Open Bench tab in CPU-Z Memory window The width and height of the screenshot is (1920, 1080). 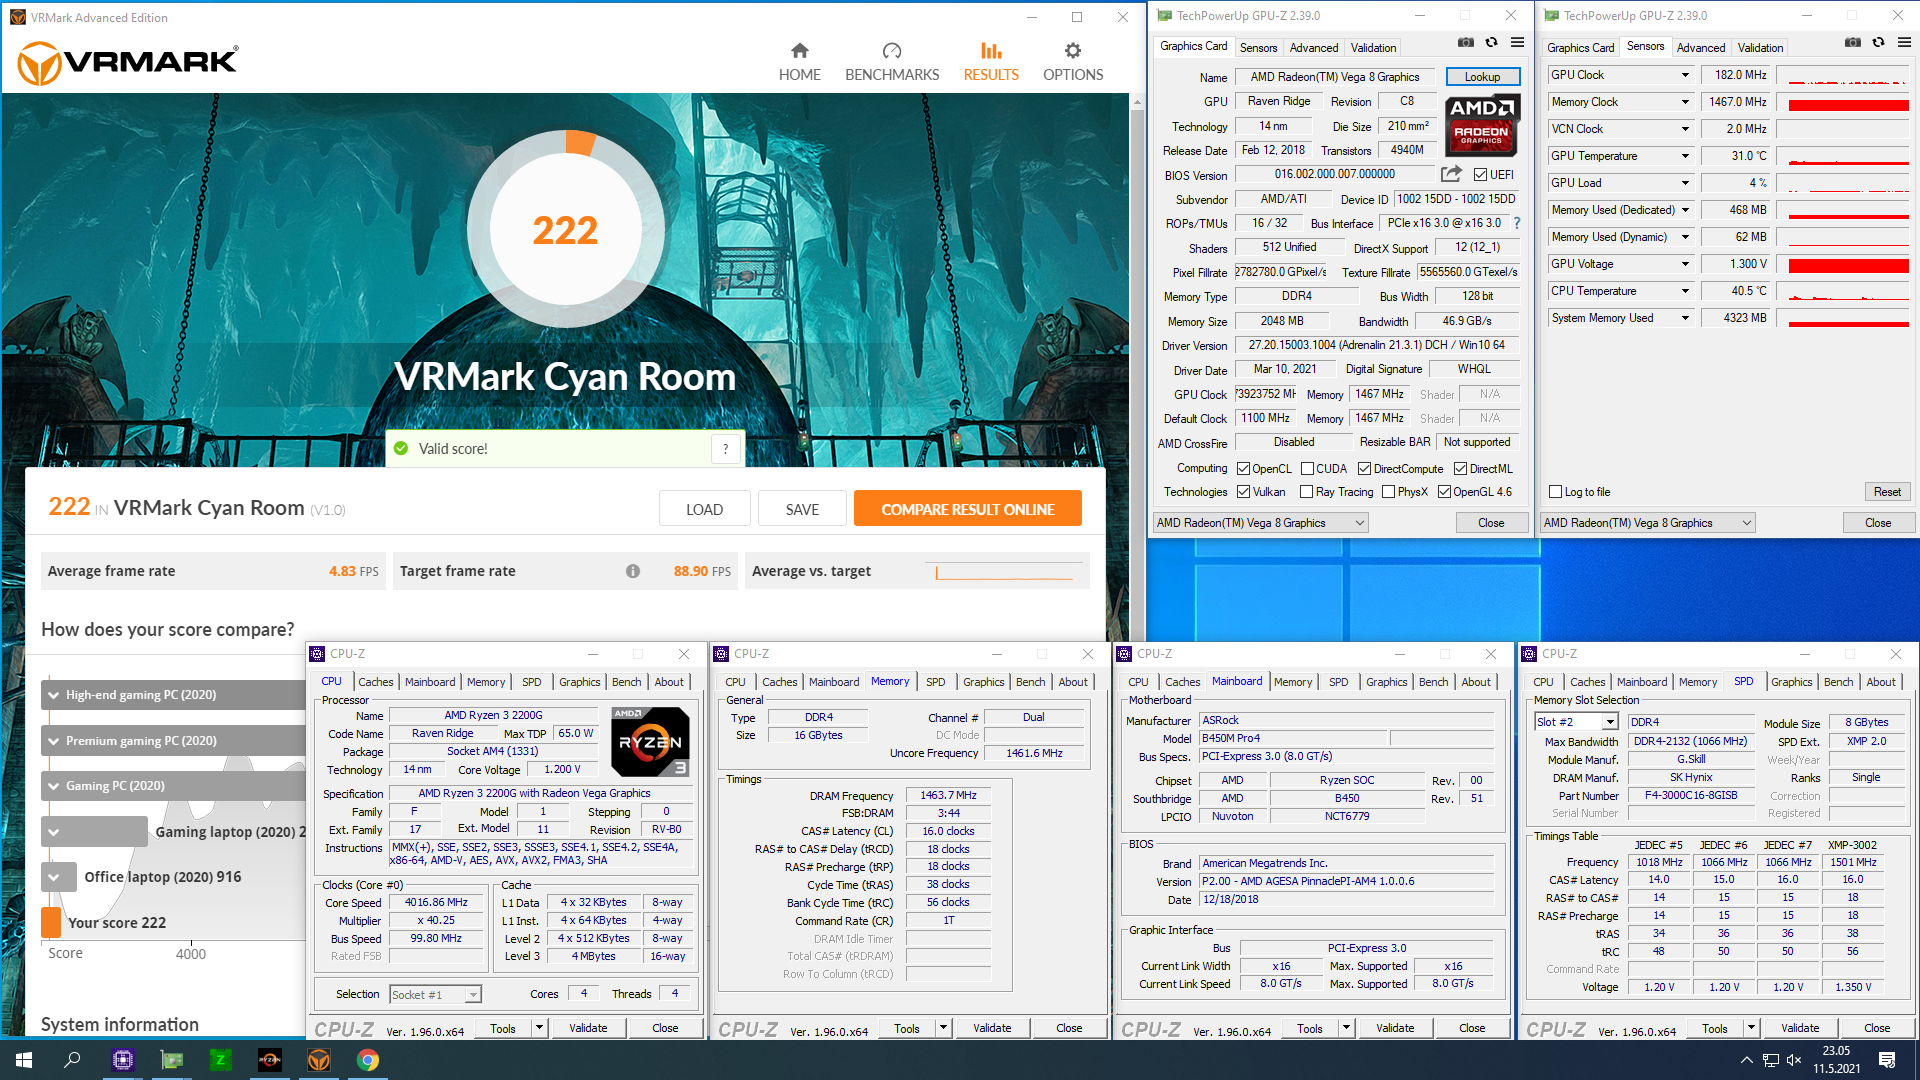tap(1030, 682)
